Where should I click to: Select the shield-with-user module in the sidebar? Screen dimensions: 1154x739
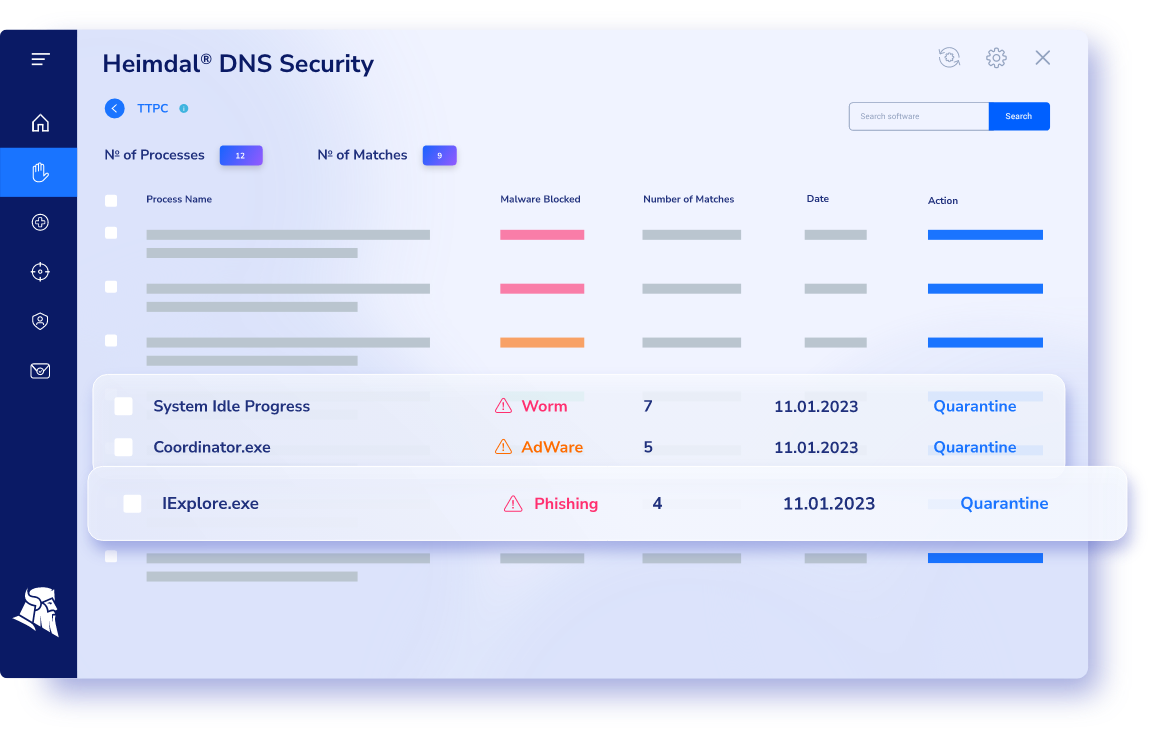click(39, 321)
